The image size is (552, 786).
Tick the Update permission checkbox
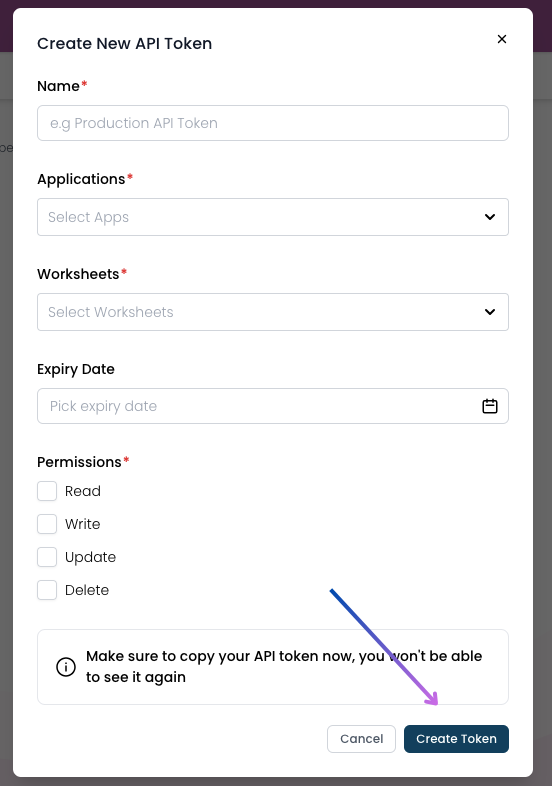[x=47, y=557]
